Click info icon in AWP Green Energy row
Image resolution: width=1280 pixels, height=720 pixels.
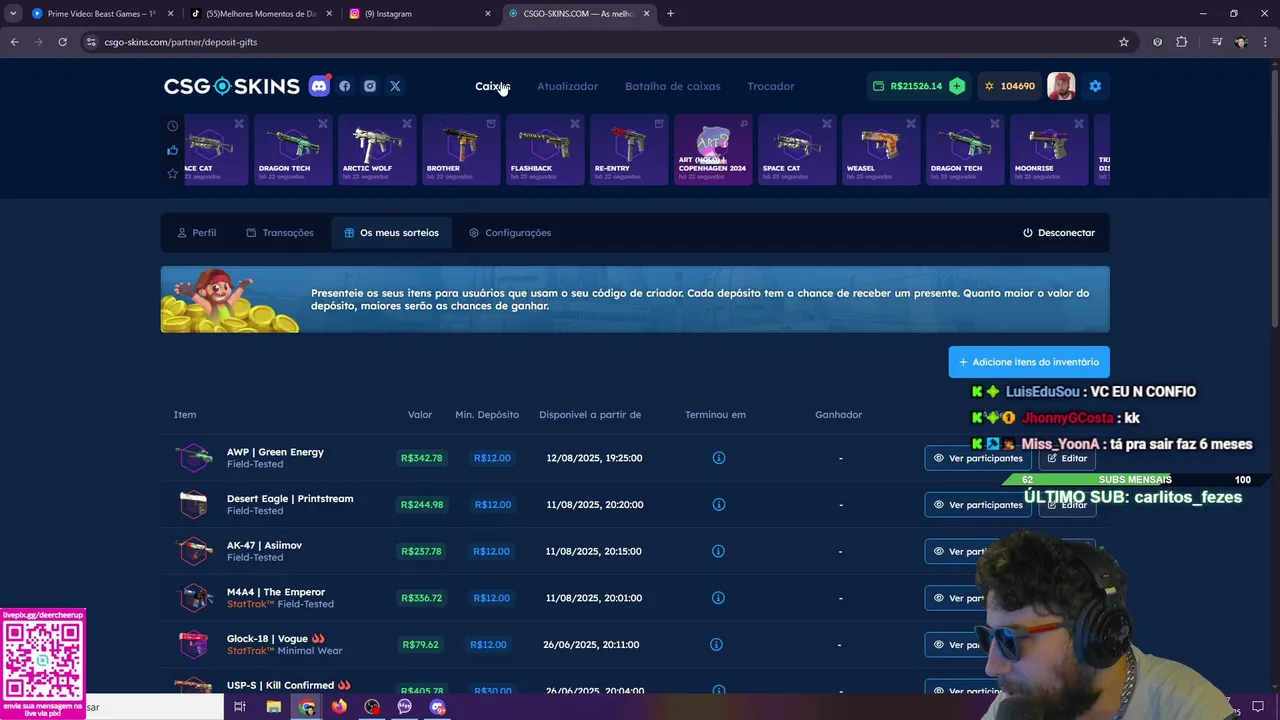tap(718, 458)
